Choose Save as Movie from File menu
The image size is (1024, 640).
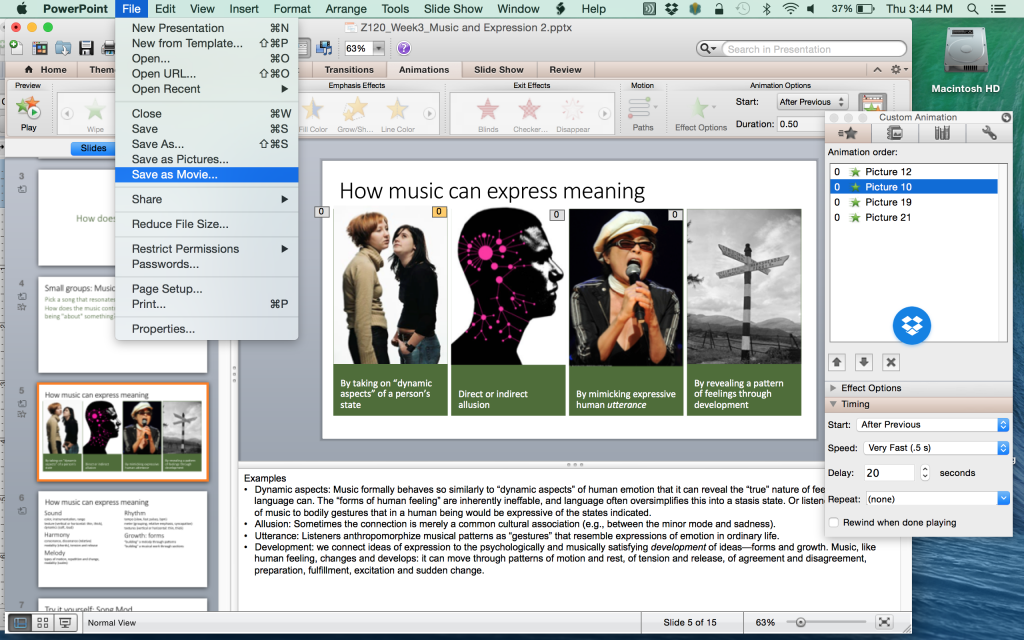206,174
